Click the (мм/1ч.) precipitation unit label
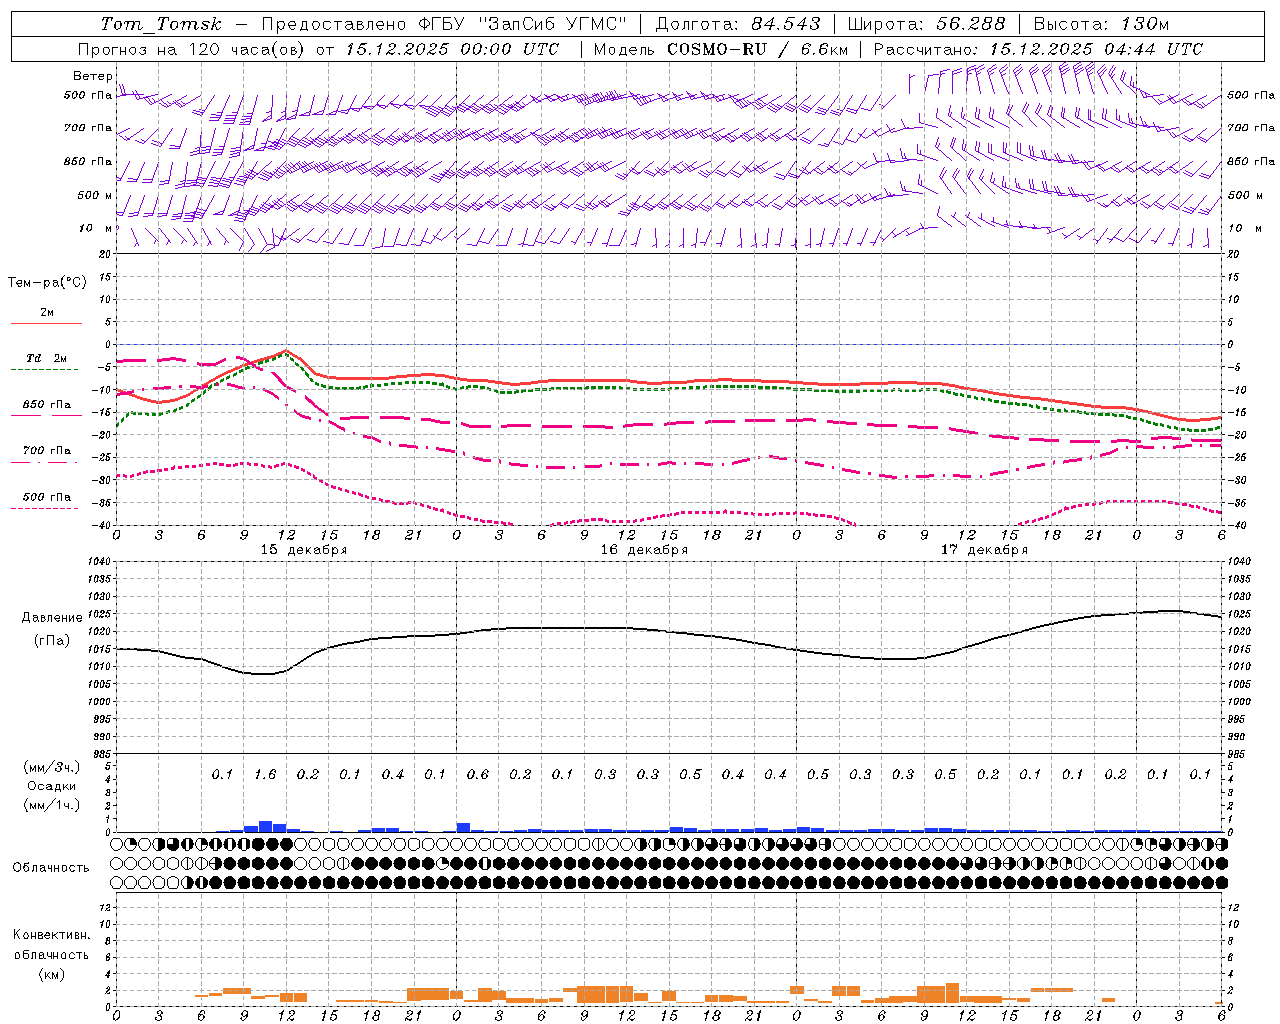This screenshot has width=1280, height=1024. coord(52,805)
